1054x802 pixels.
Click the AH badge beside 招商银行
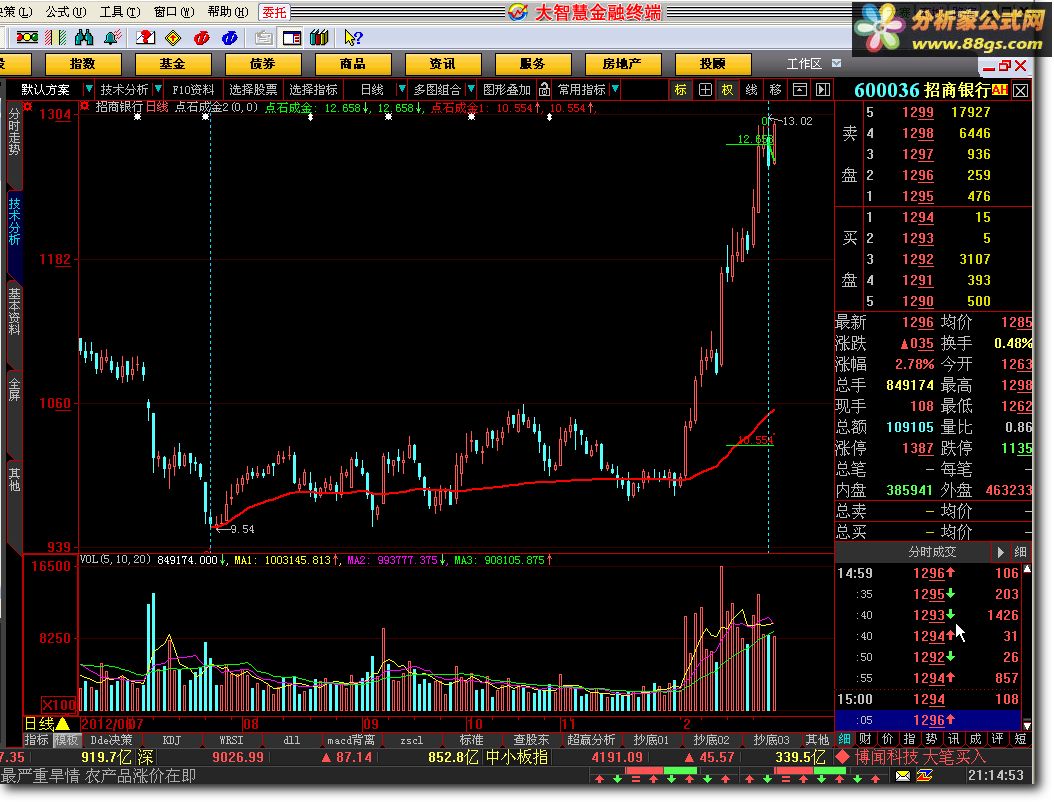999,89
